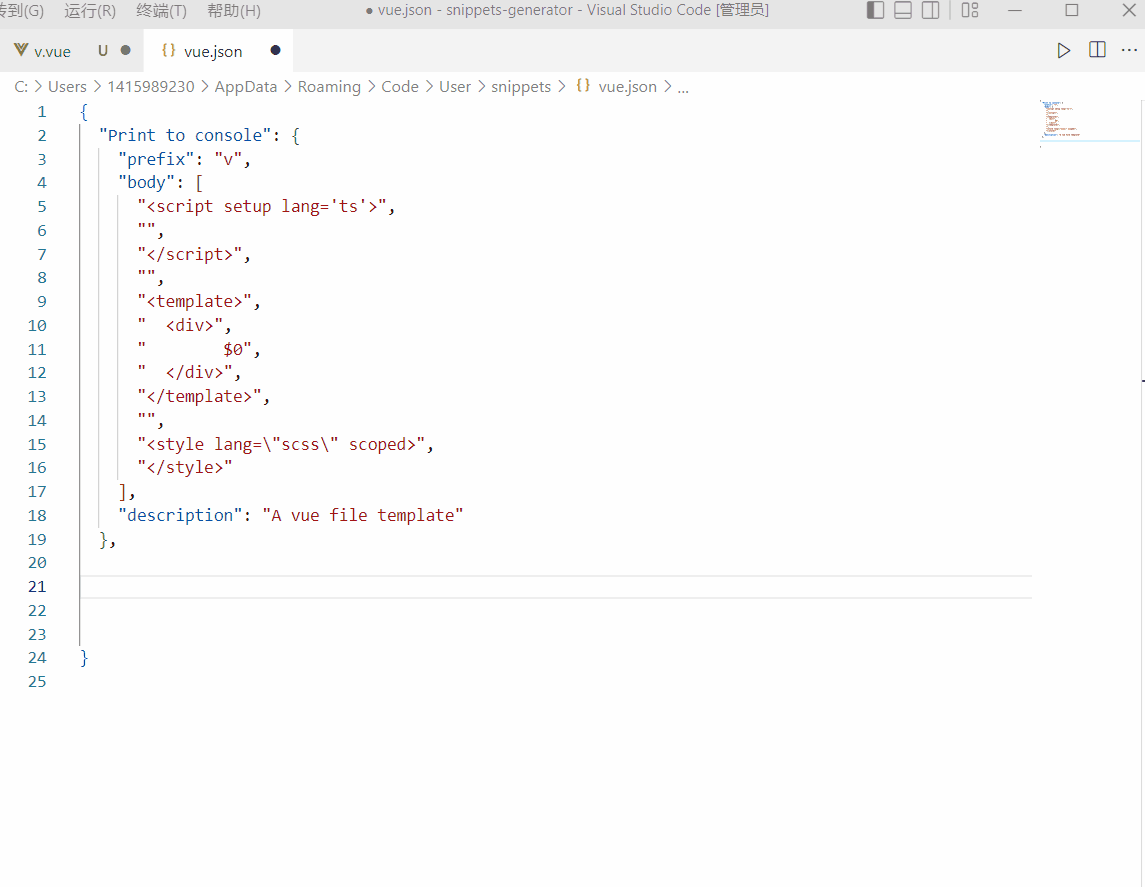Toggle primary side bar layout icon
Viewport: 1145px width, 887px height.
tap(875, 10)
